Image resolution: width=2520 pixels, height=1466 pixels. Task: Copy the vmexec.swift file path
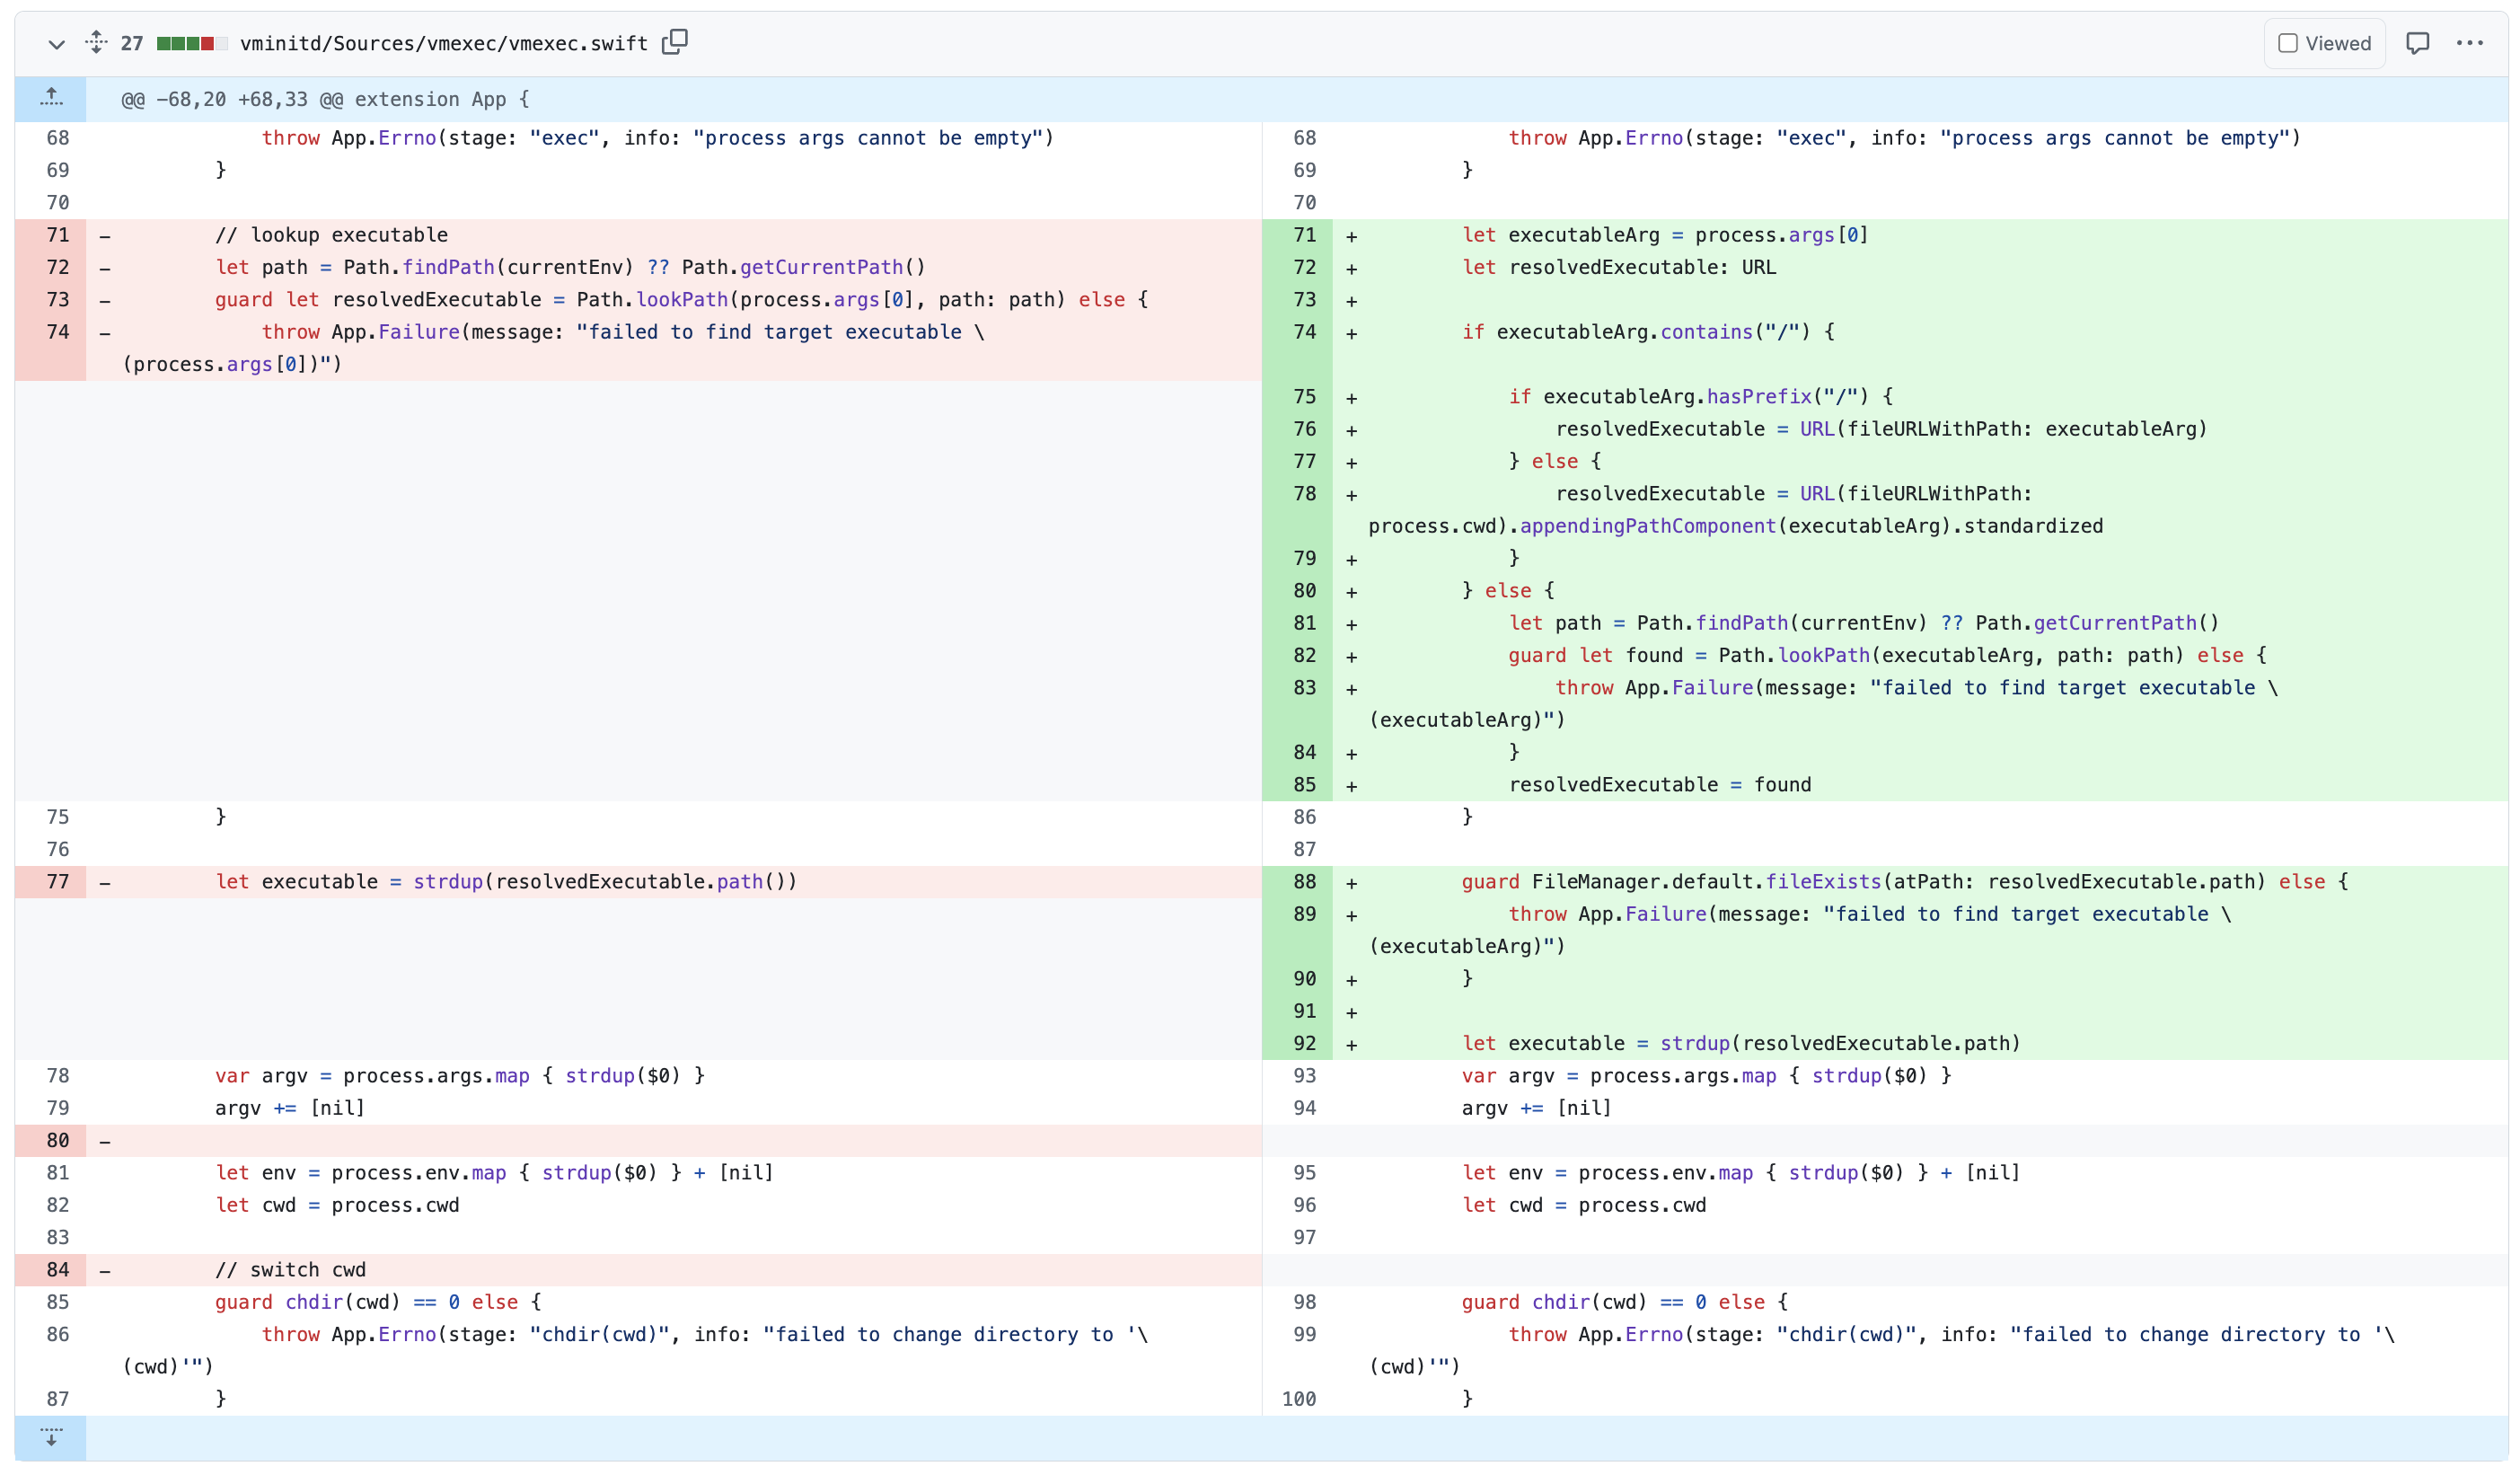tap(675, 42)
